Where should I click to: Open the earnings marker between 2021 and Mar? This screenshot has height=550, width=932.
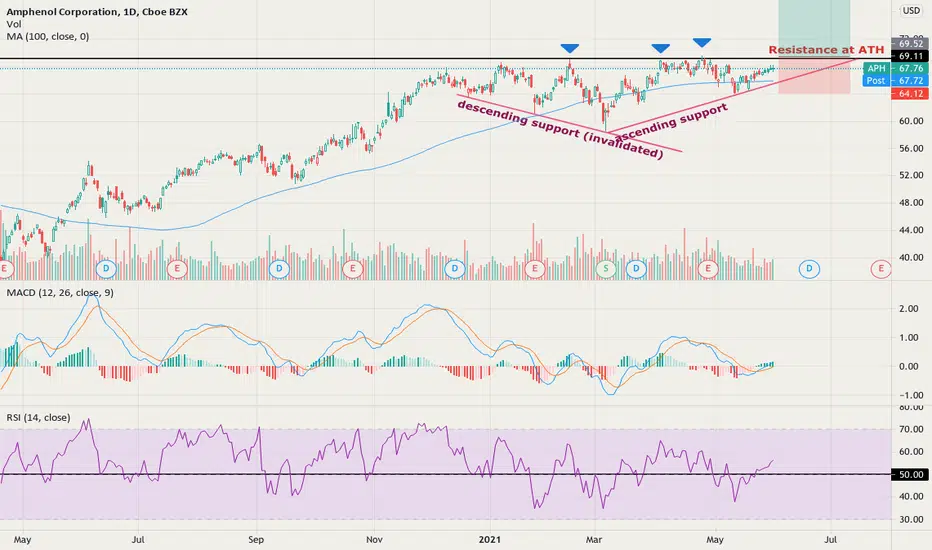534,269
